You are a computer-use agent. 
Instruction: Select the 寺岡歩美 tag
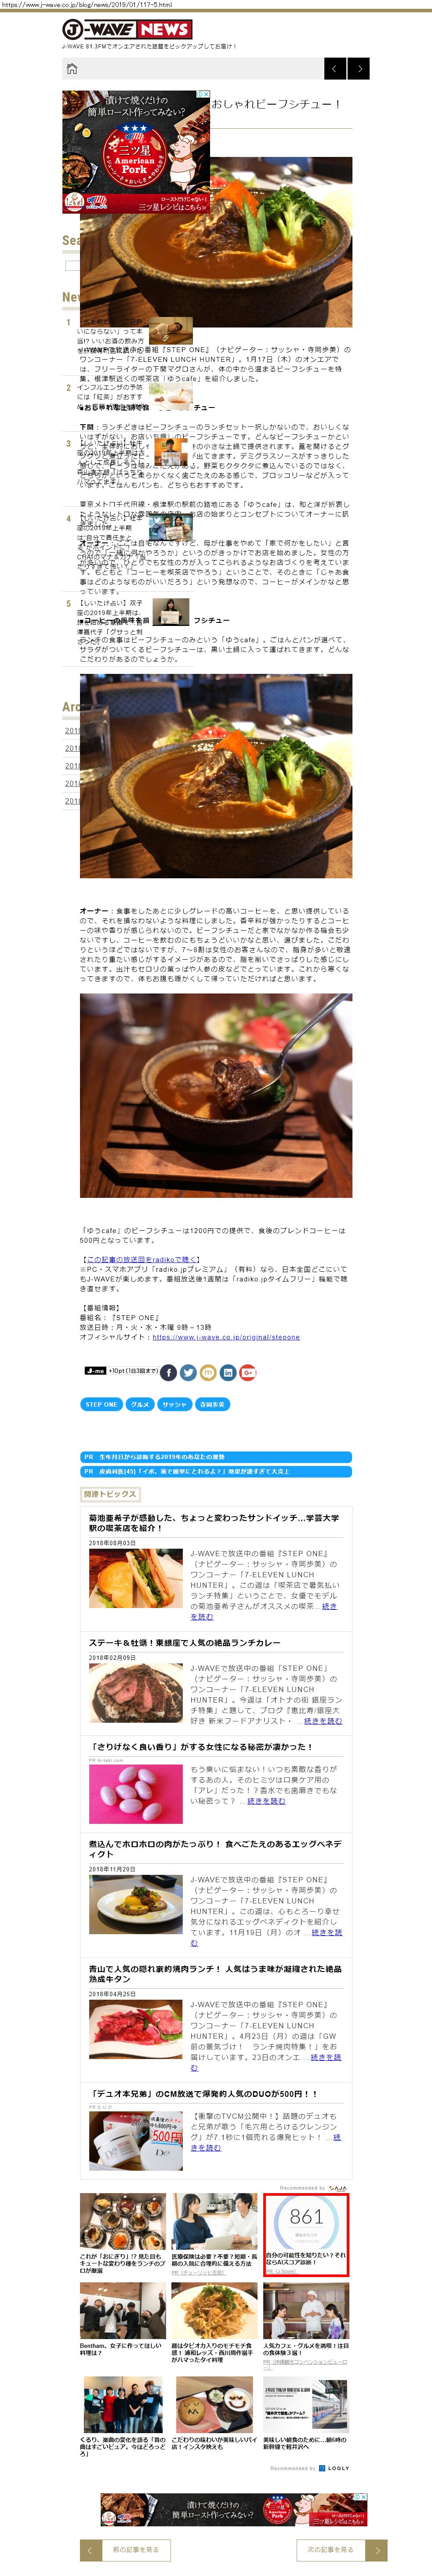(x=212, y=1404)
